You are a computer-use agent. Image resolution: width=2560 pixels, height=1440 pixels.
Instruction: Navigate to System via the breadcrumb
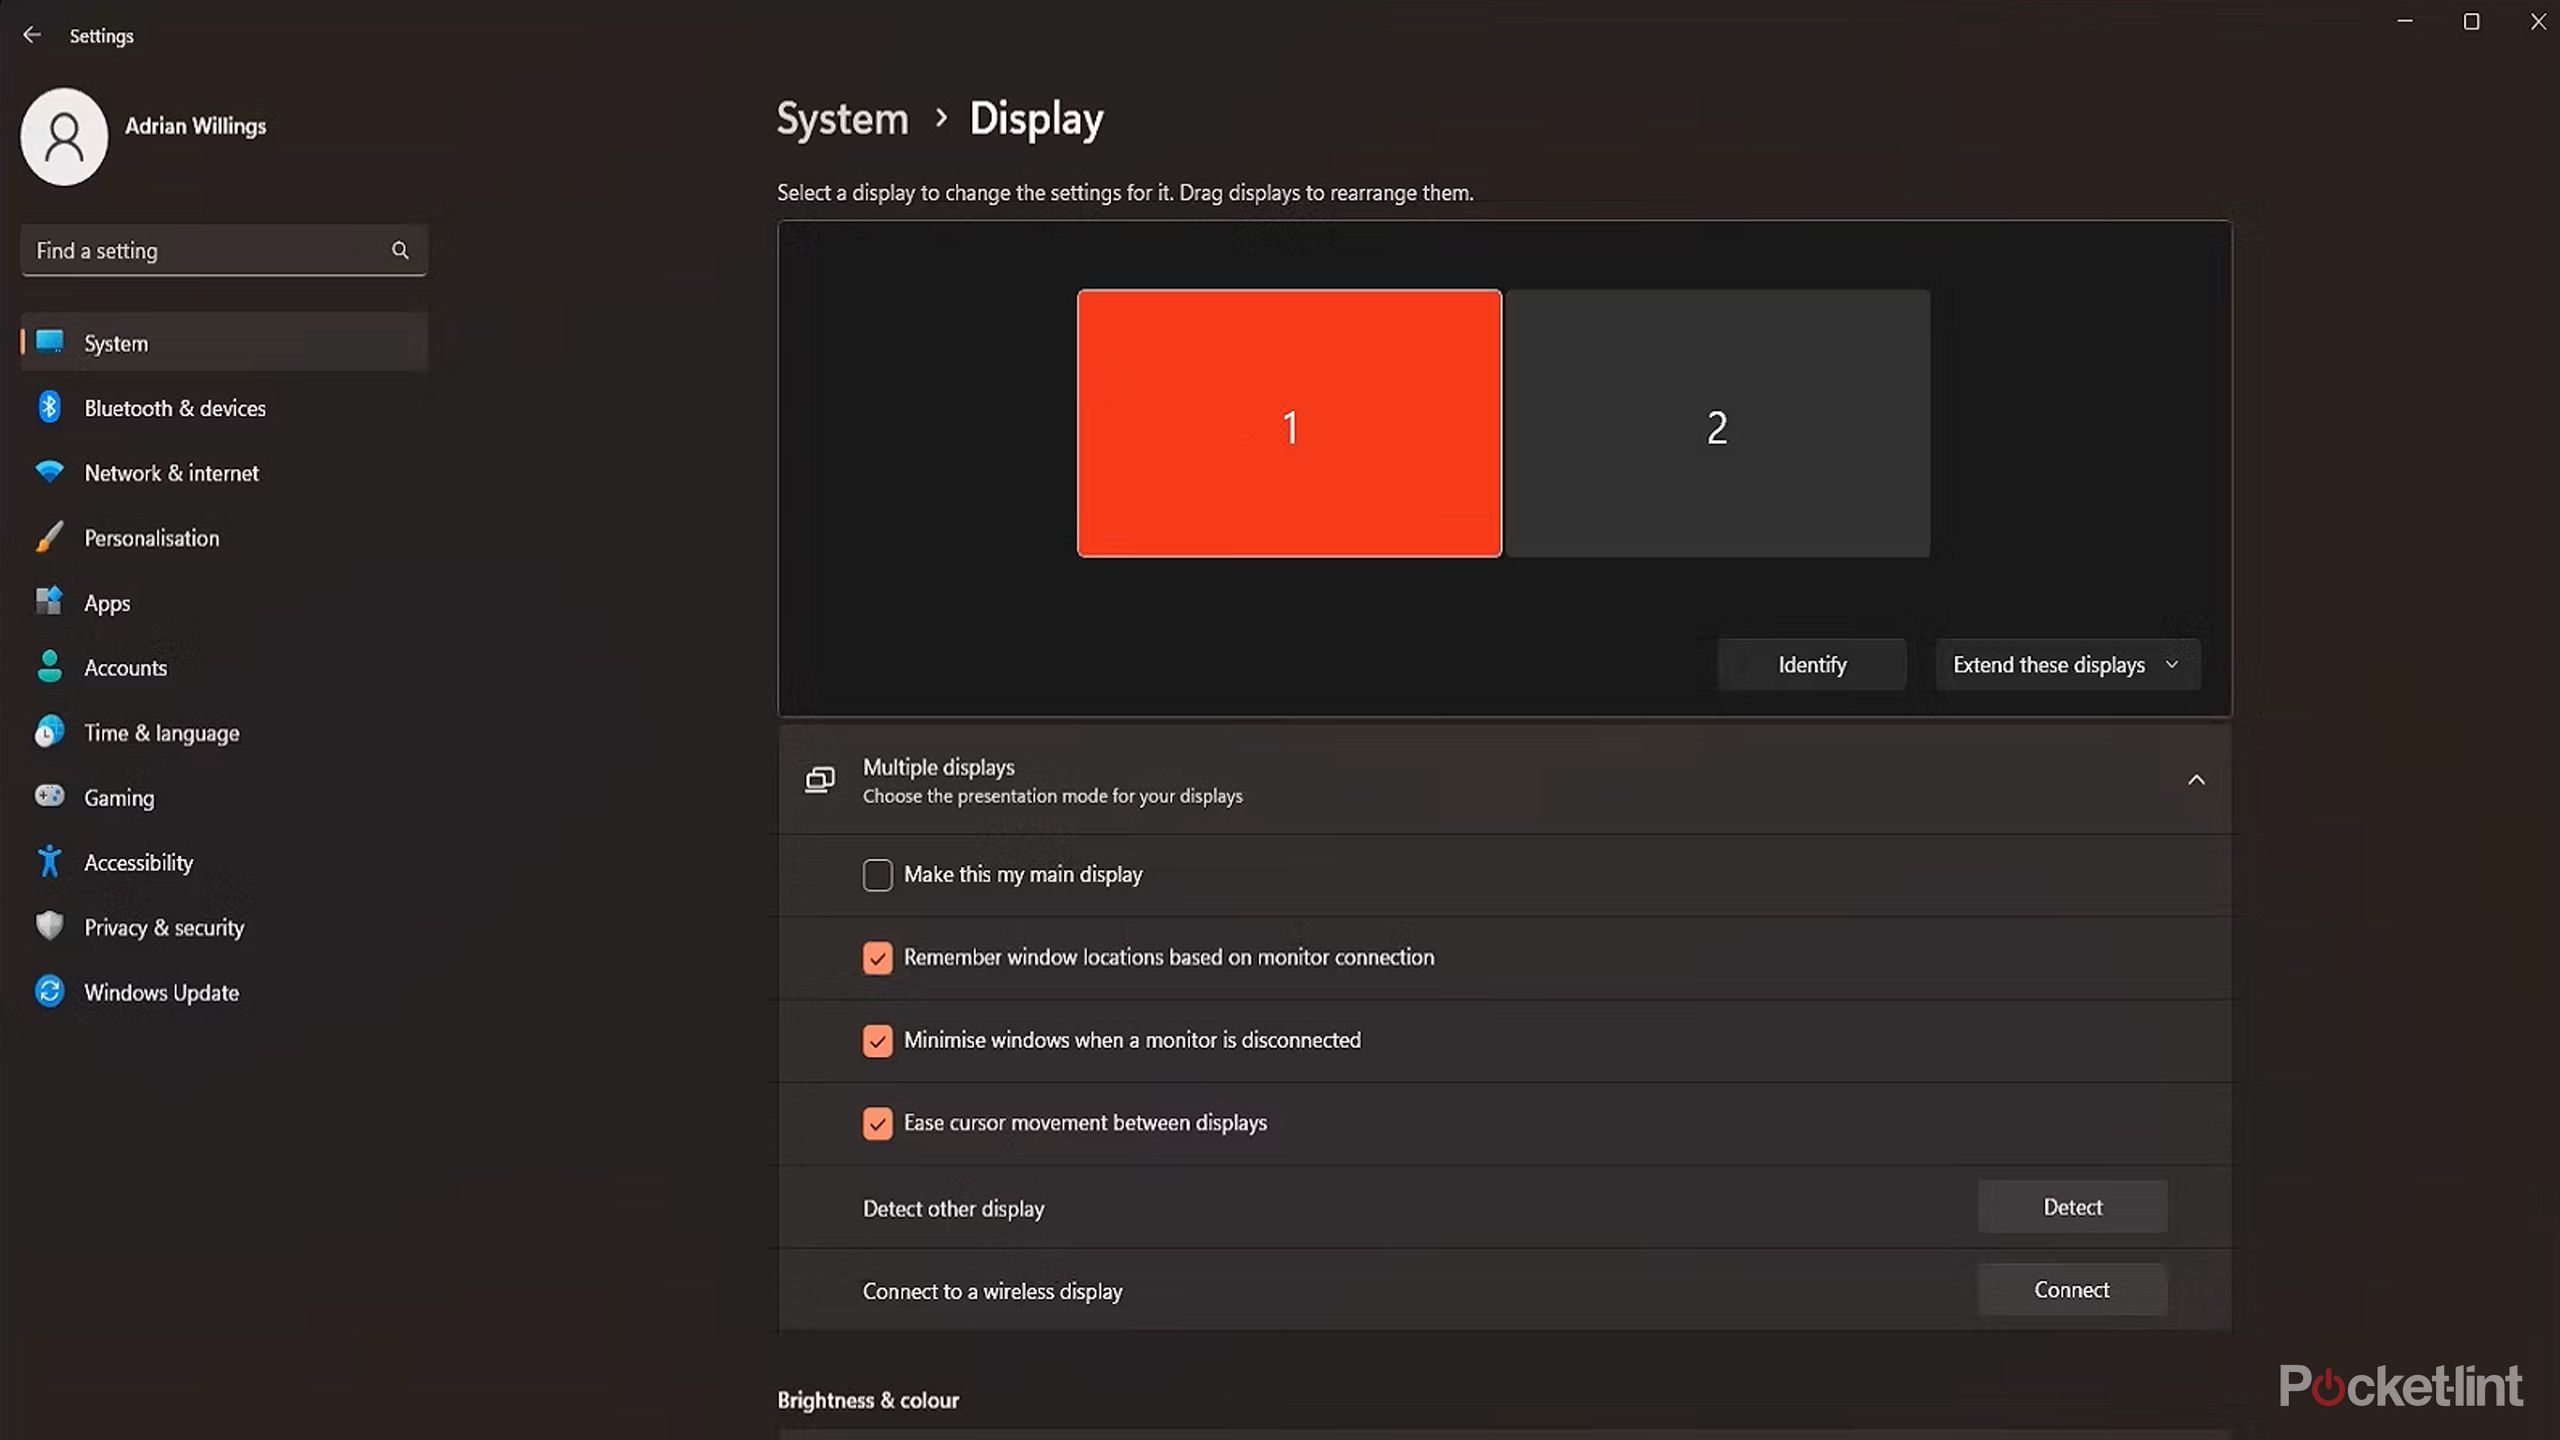842,117
